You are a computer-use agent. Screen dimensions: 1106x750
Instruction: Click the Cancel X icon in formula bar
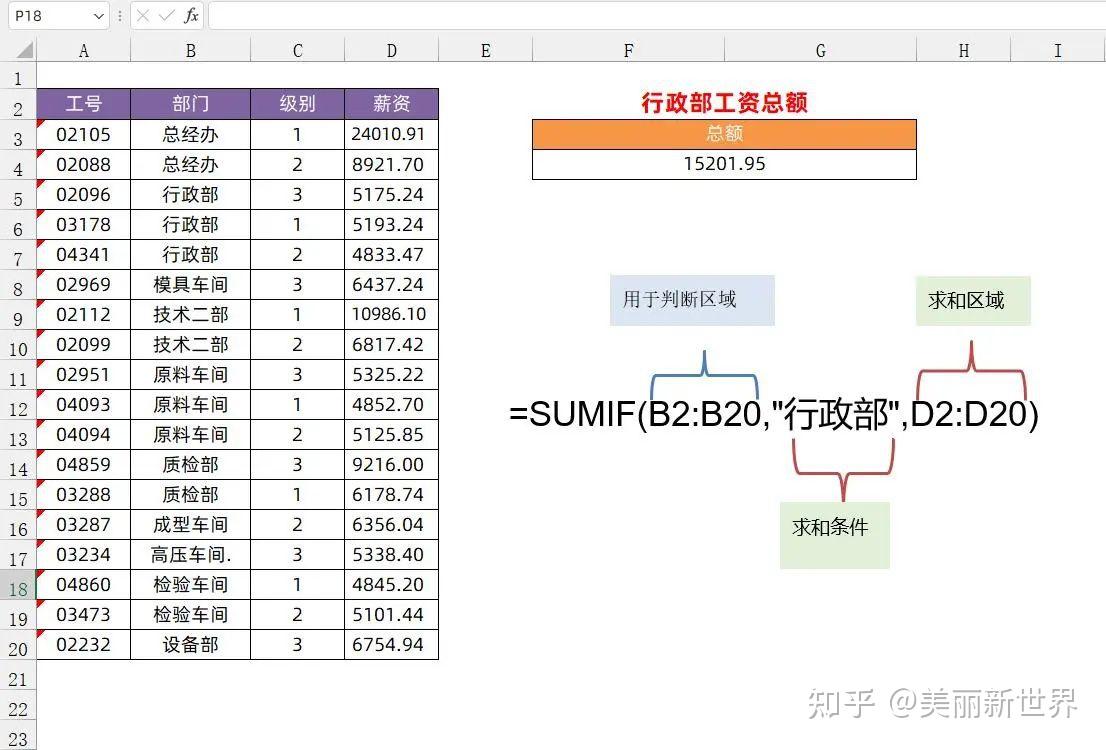142,16
